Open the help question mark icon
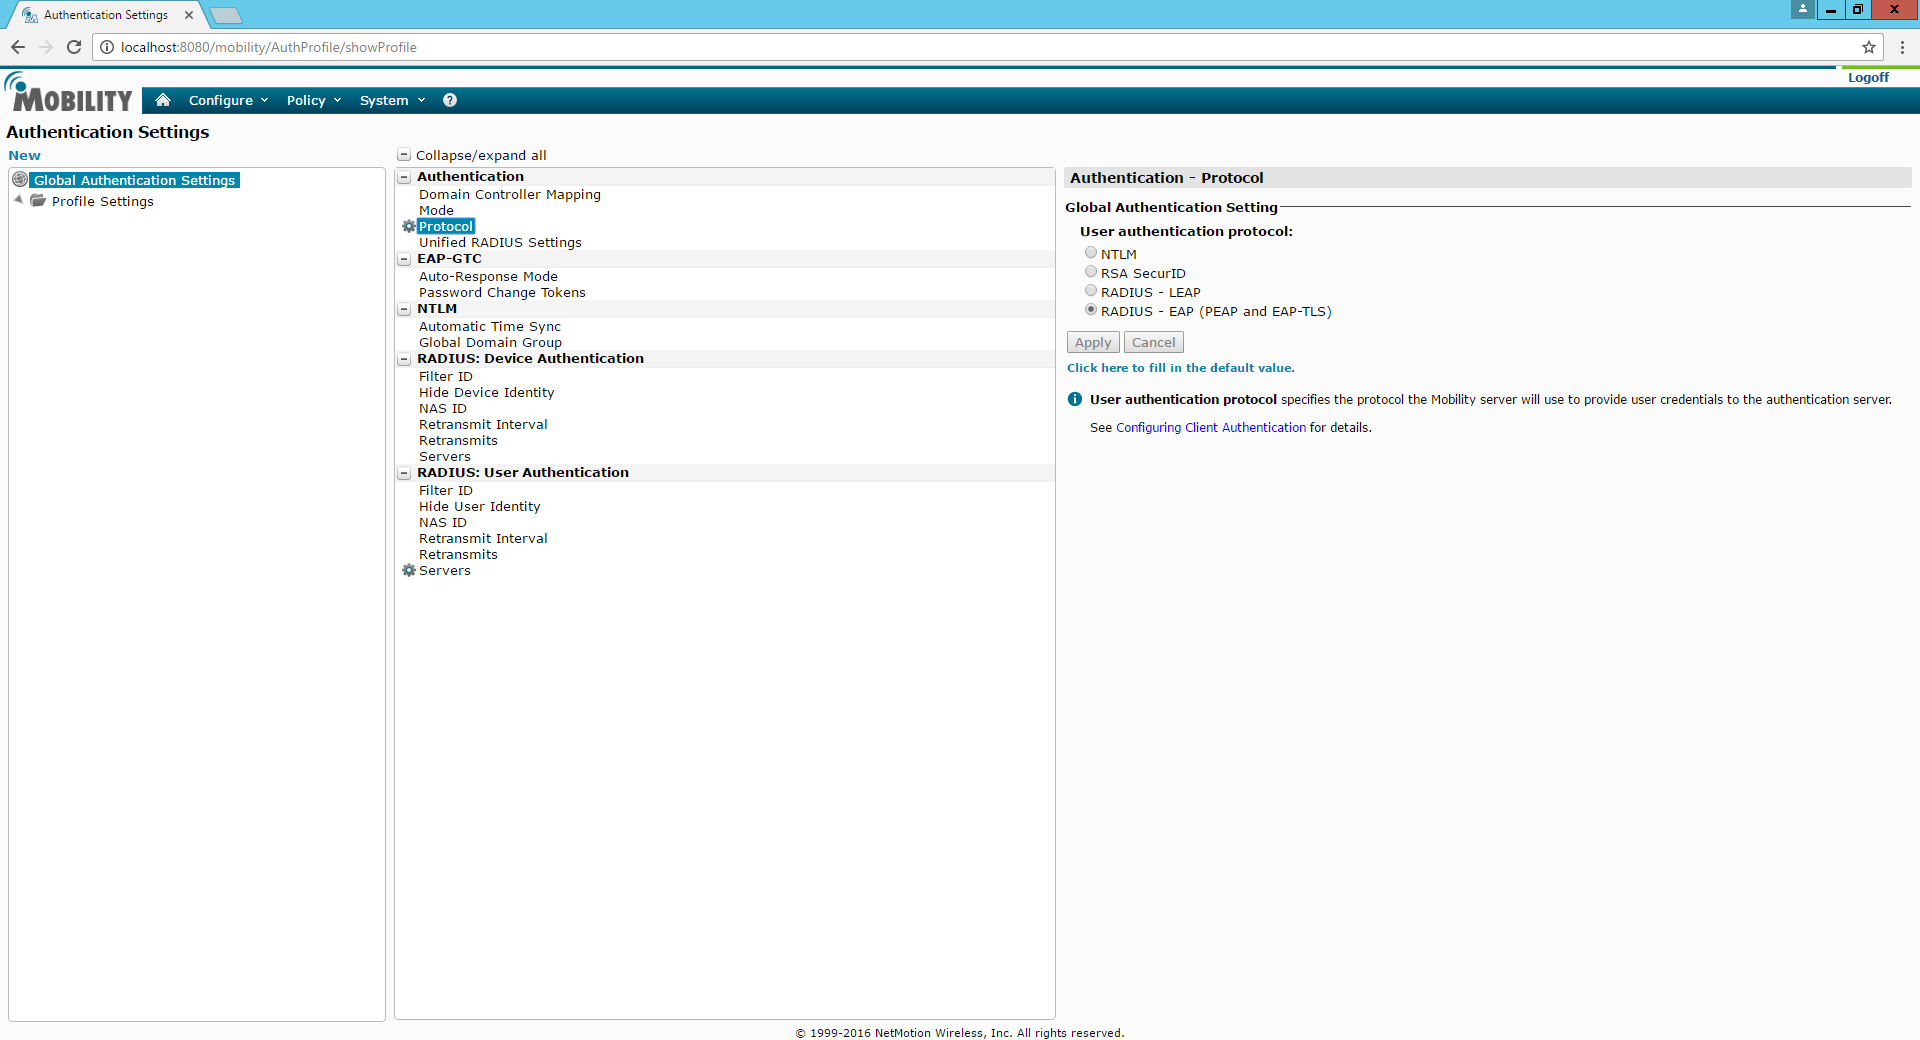 click(x=450, y=100)
